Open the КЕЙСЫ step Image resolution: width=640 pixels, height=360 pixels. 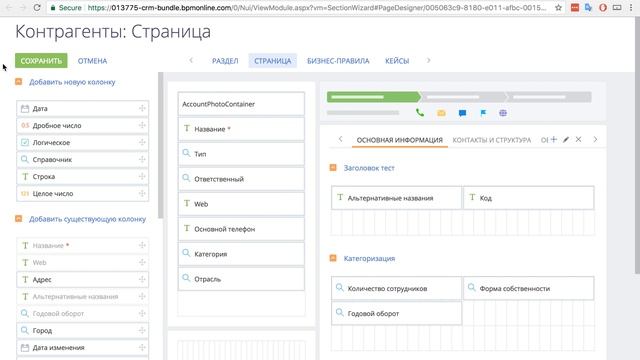click(397, 61)
